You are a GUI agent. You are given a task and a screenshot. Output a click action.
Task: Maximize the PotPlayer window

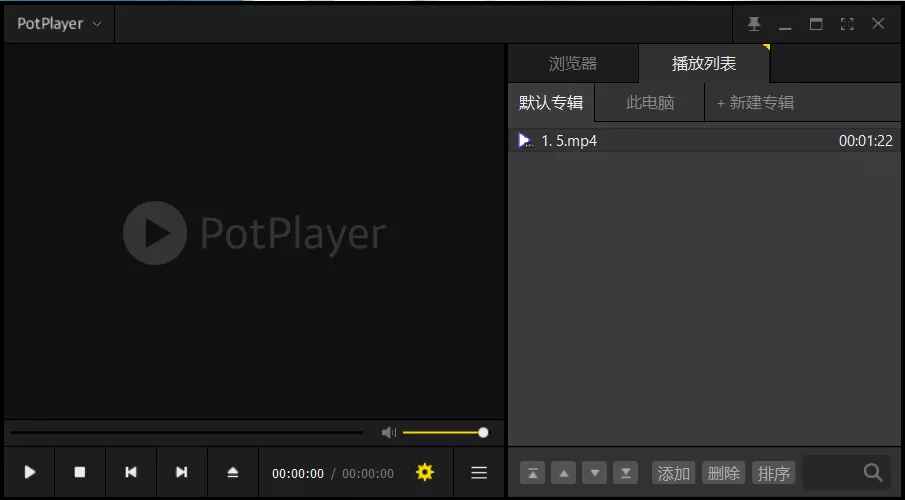[x=816, y=24]
